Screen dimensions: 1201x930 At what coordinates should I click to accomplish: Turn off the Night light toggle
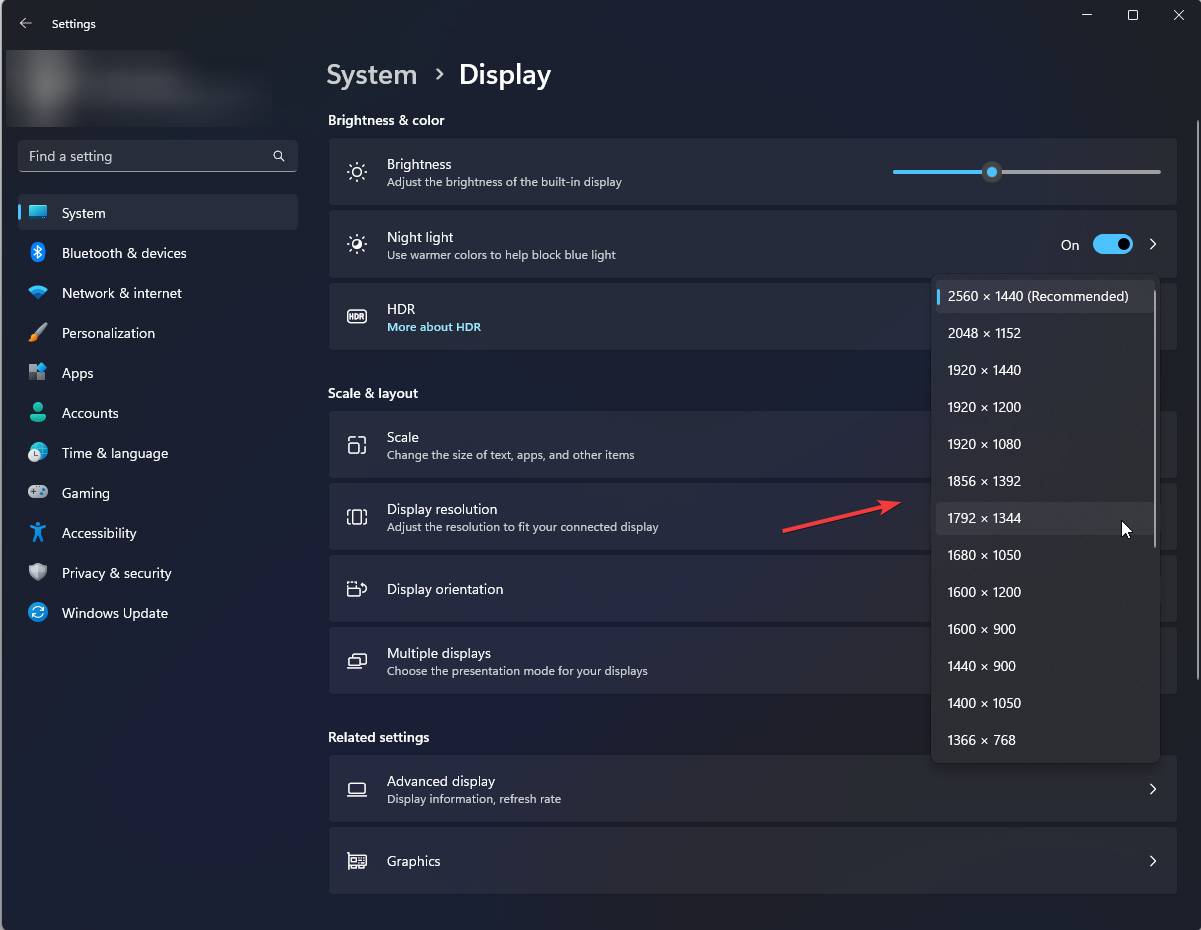click(1112, 244)
